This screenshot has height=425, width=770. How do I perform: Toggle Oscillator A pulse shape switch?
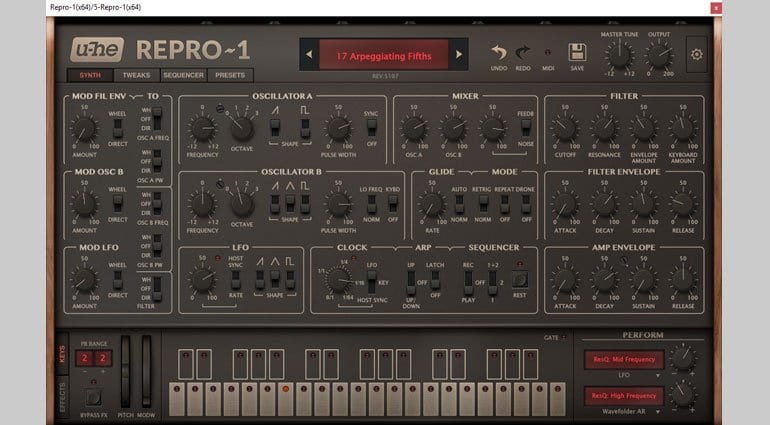pos(305,127)
